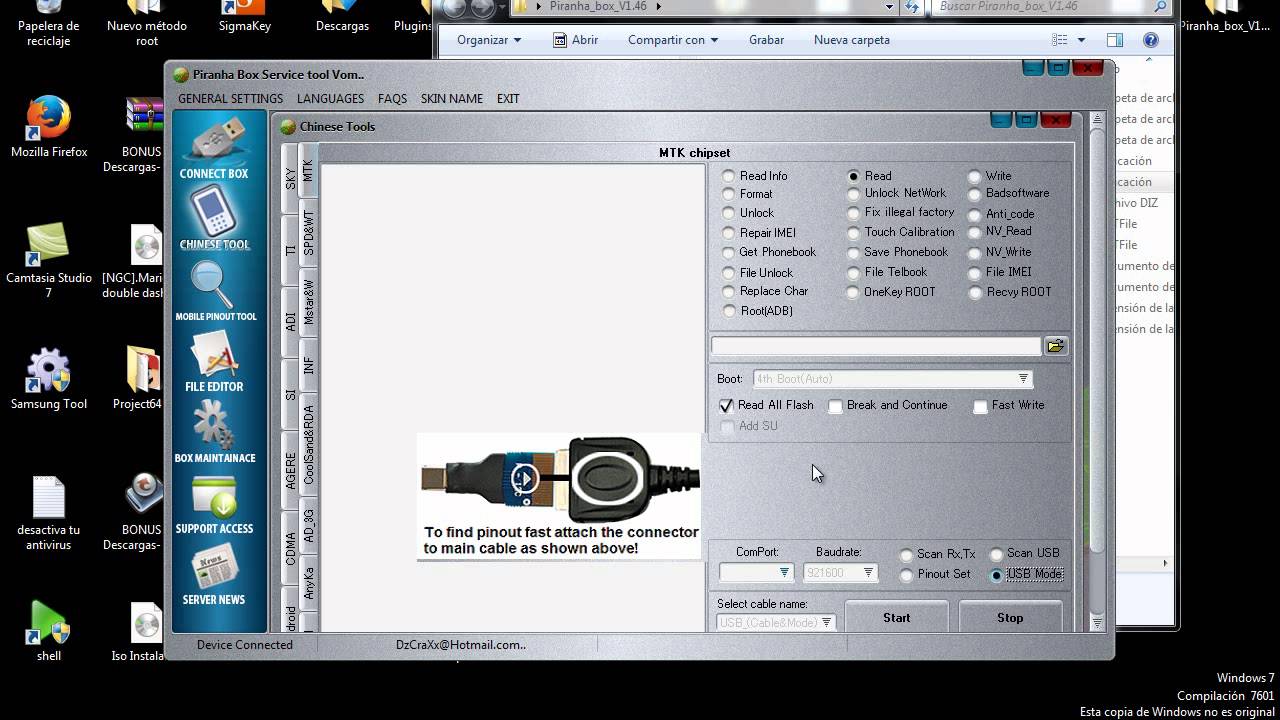1280x720 pixels.
Task: Choose the Unlock NetWork radio option
Action: [853, 193]
